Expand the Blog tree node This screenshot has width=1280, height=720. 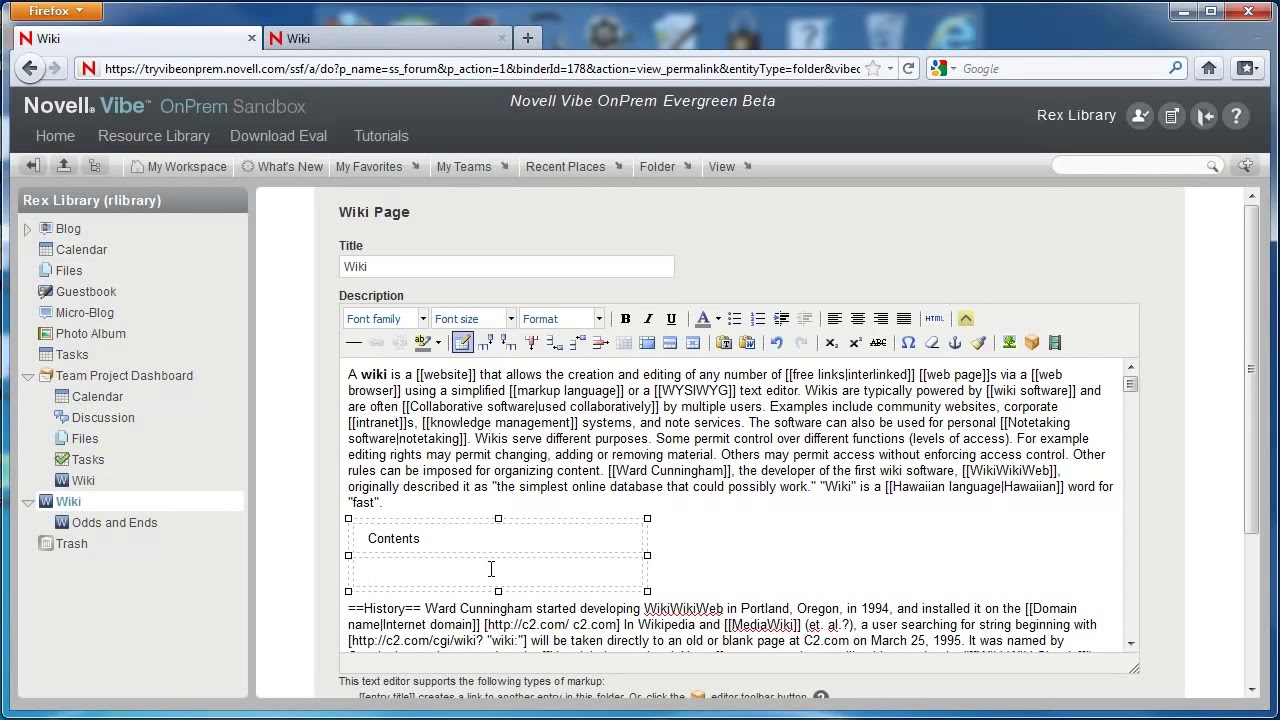coord(28,229)
